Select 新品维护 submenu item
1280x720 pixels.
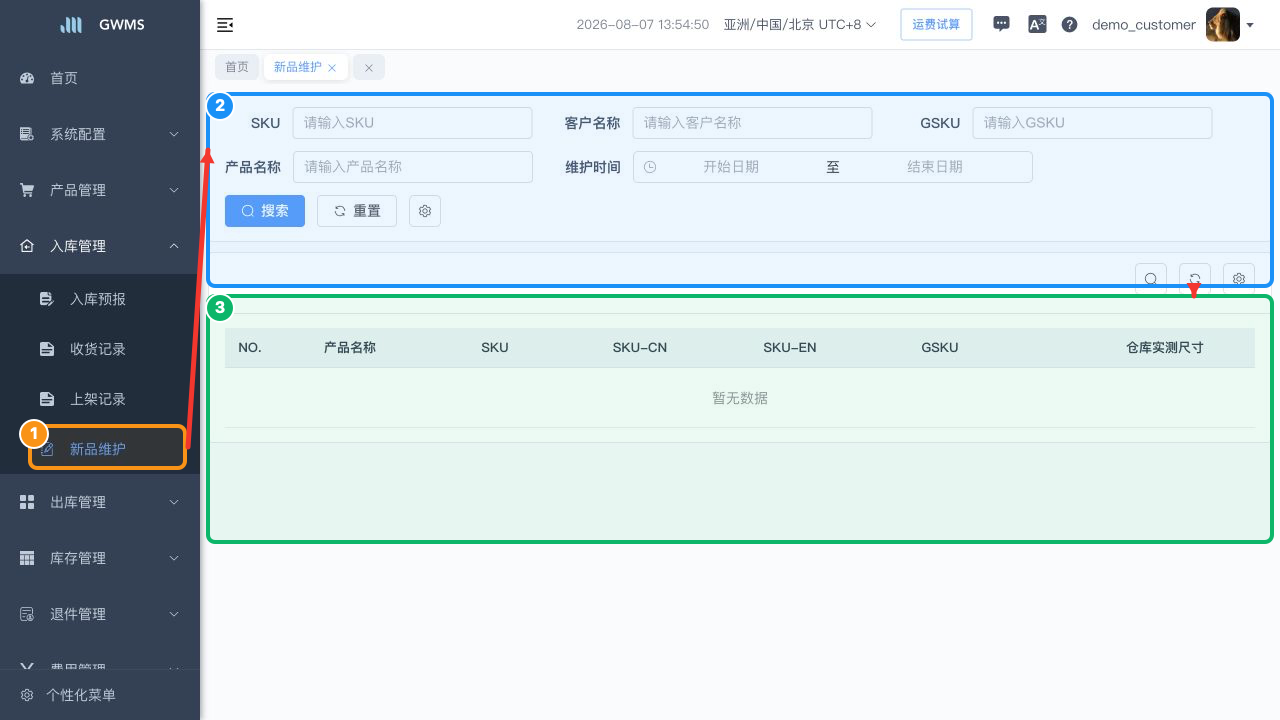point(100,449)
